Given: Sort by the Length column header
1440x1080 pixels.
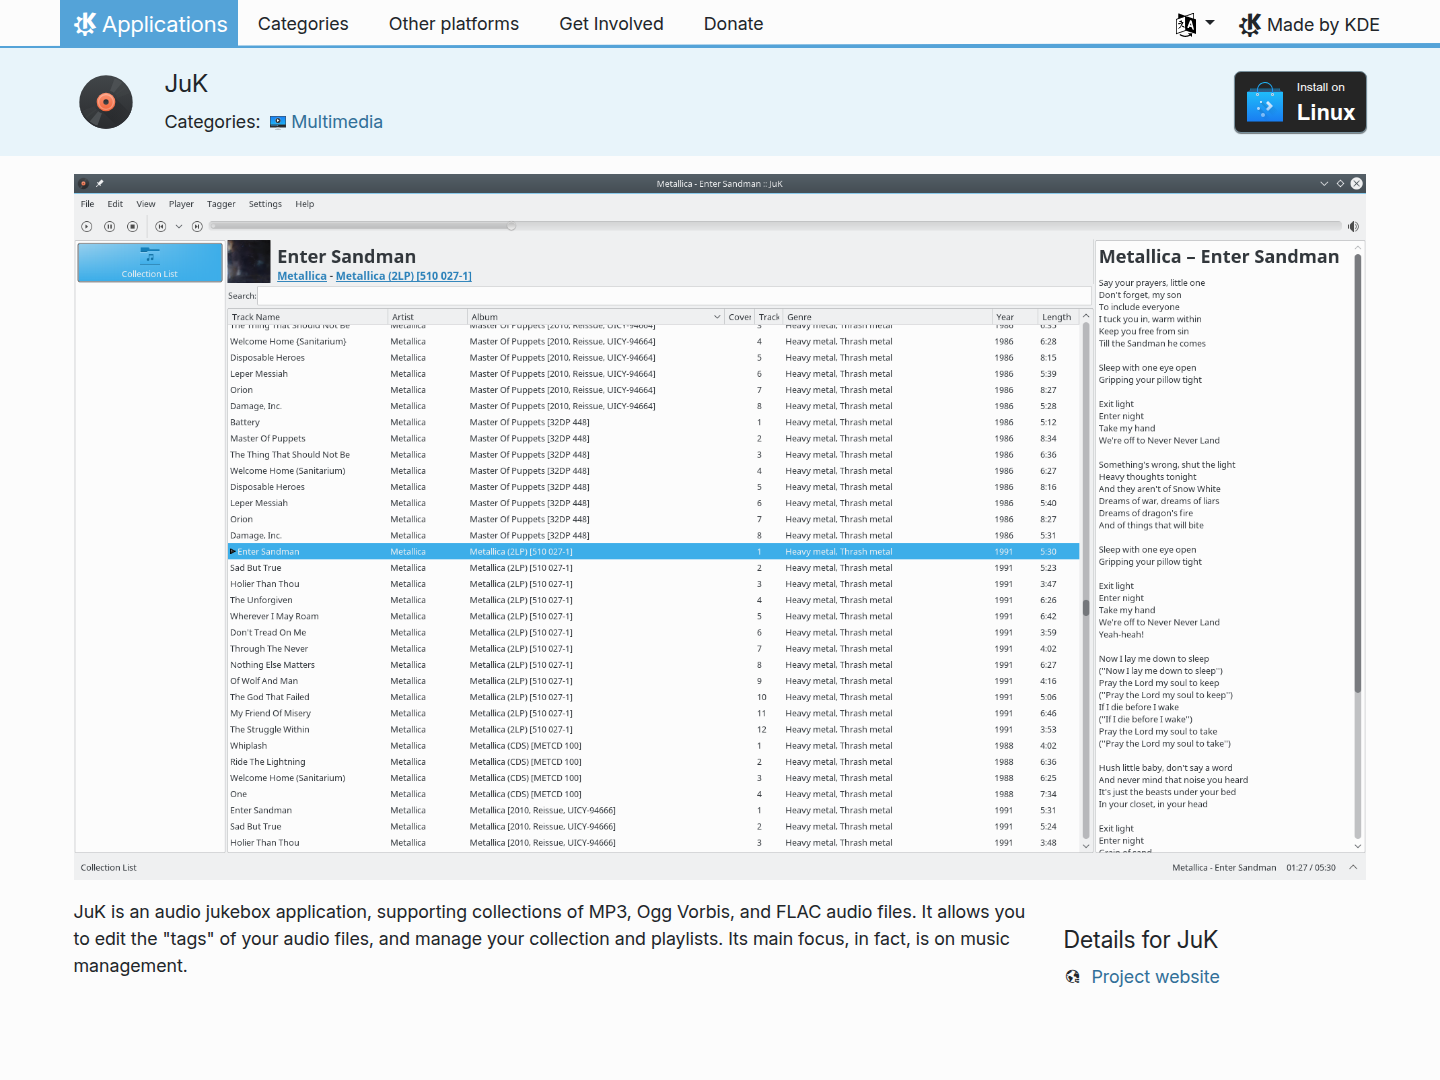Looking at the screenshot, I should pos(1057,317).
